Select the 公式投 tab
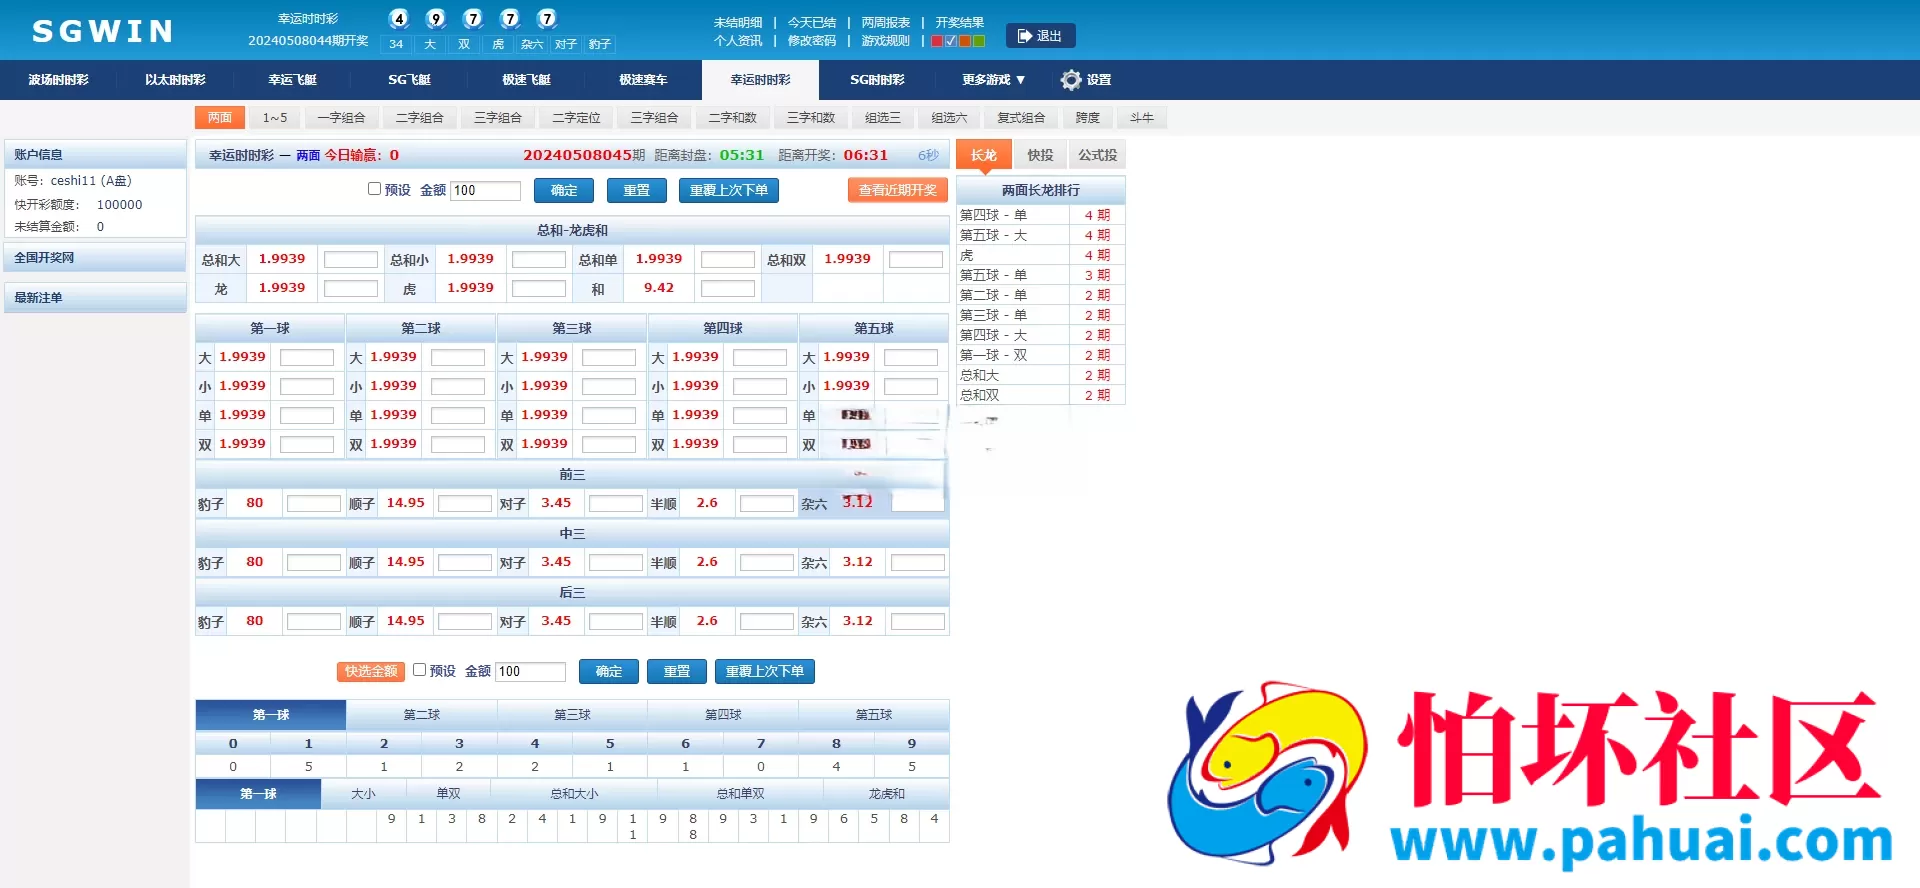The height and width of the screenshot is (888, 1920). 1098,155
